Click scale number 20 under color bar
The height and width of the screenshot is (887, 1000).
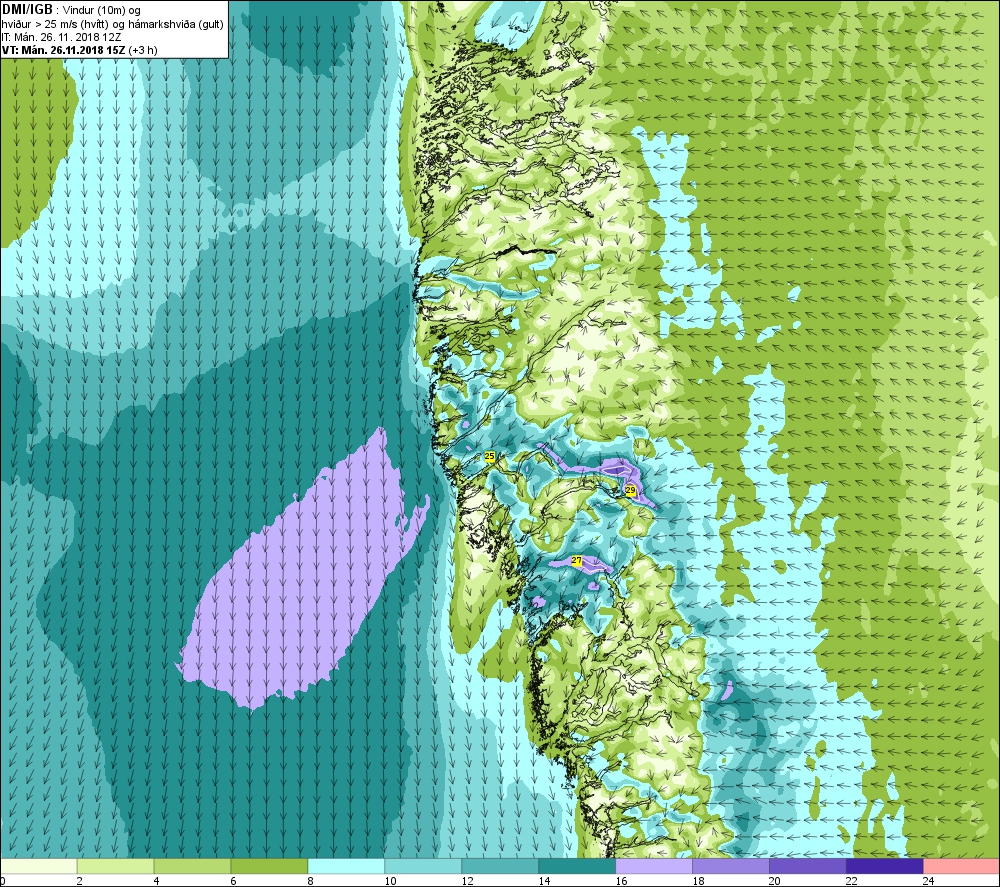(x=775, y=881)
